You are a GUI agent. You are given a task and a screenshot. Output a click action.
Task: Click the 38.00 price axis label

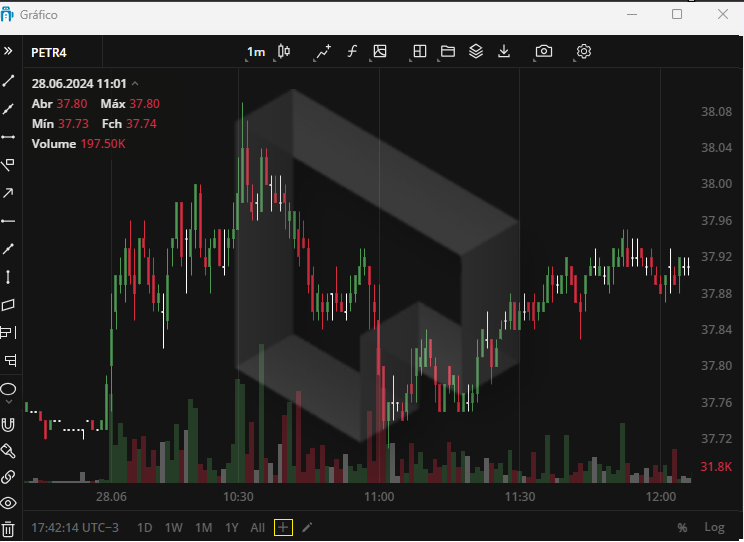tap(716, 184)
